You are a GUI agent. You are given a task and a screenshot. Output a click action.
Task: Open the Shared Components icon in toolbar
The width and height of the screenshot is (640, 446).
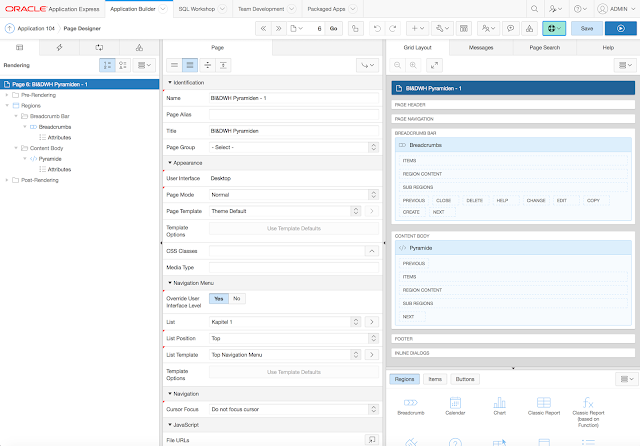pos(529,29)
